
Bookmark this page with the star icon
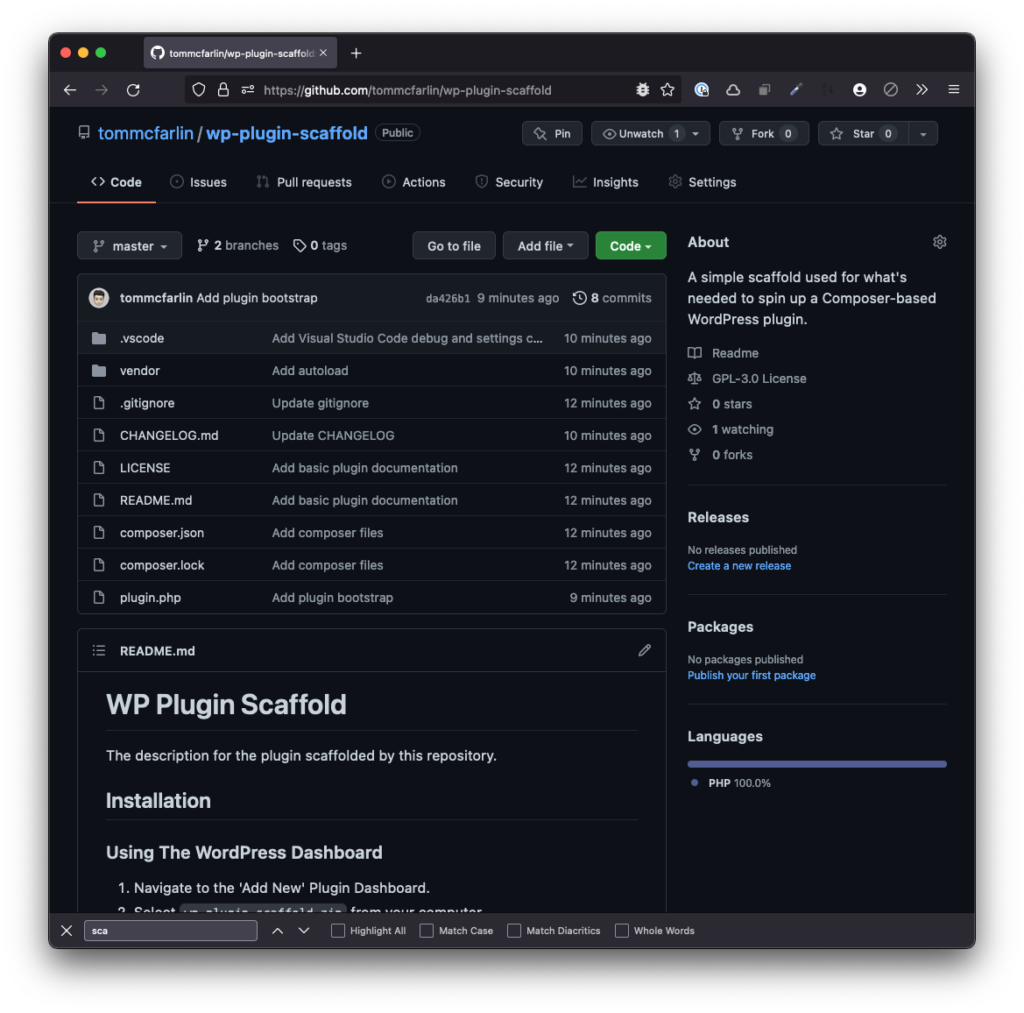(x=667, y=90)
